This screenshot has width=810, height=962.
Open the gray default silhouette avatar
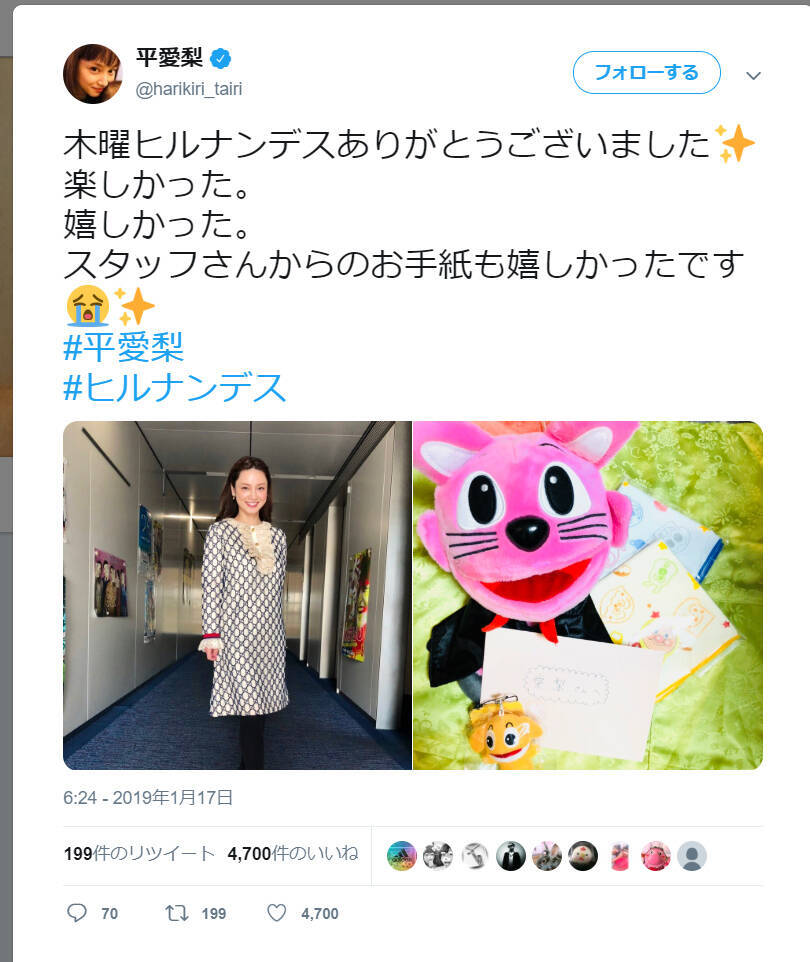pos(692,856)
